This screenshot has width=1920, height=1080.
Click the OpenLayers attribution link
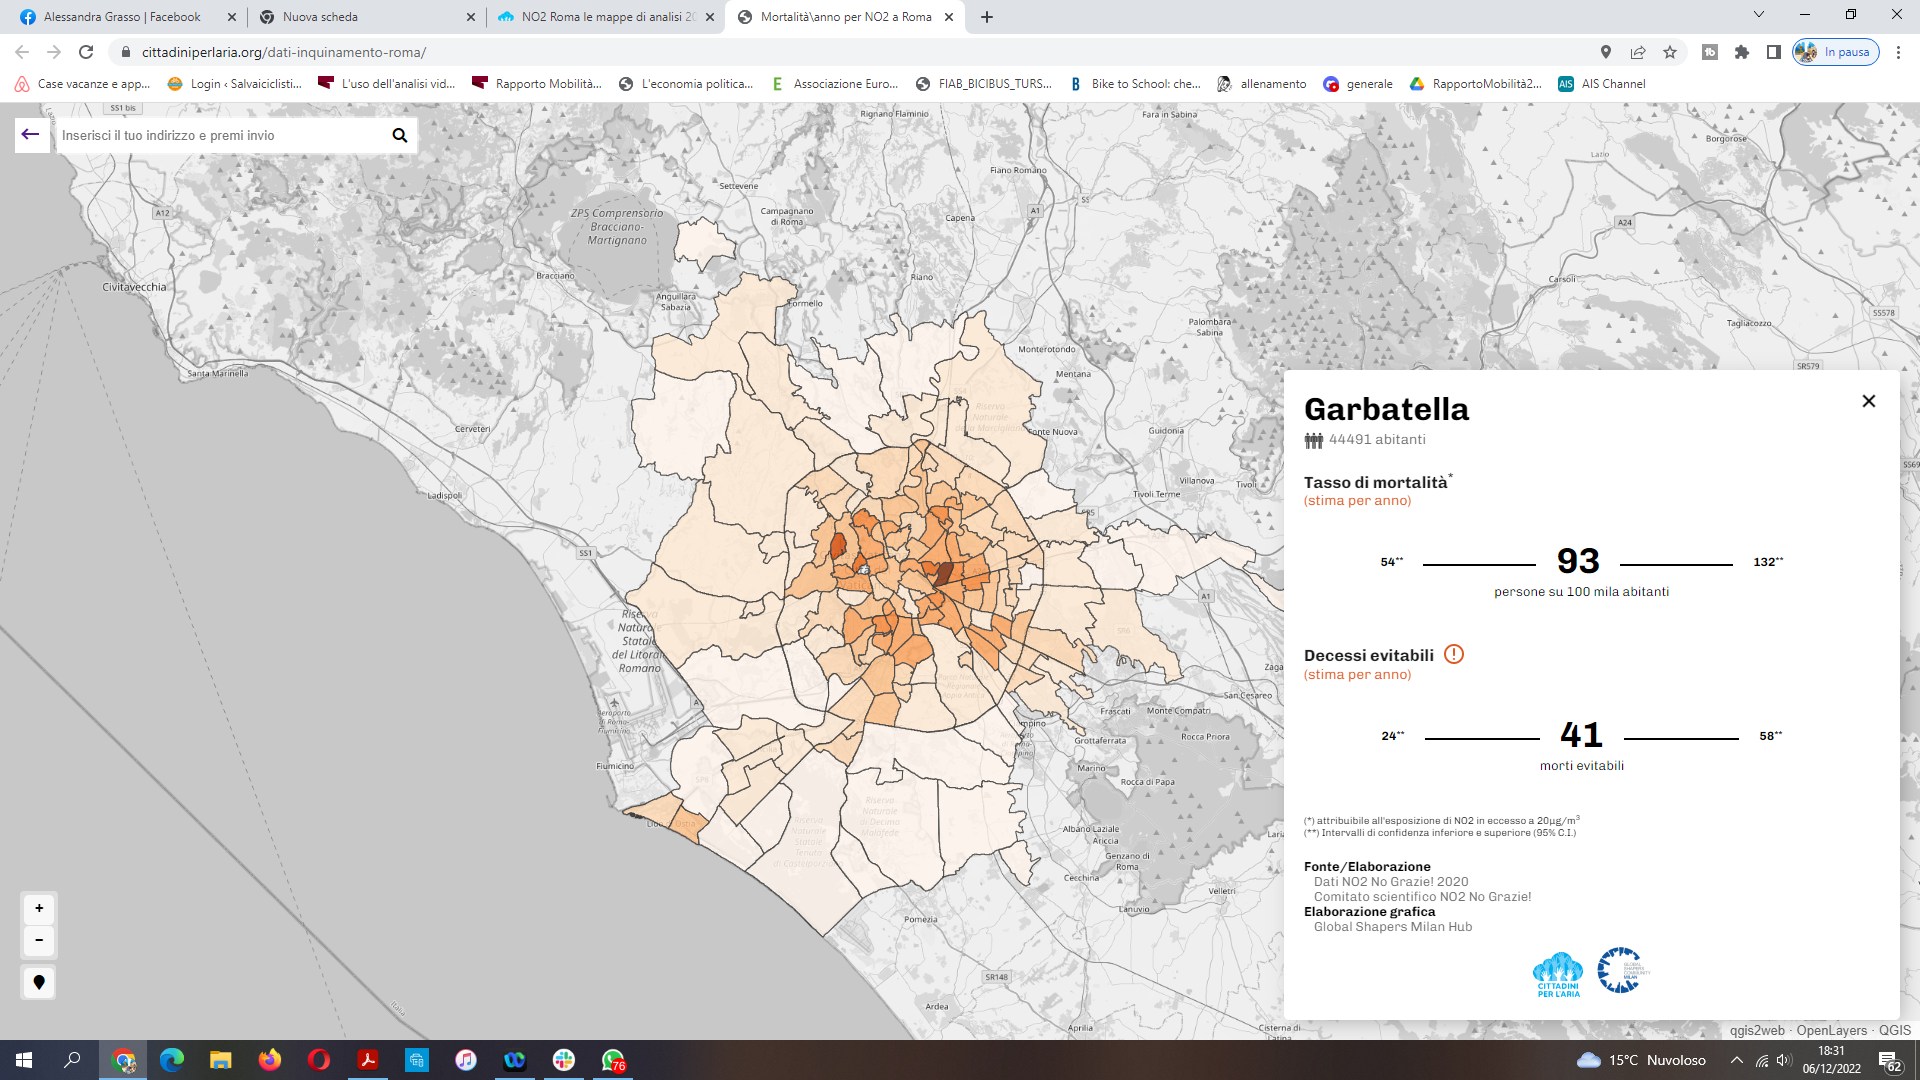(1832, 1030)
